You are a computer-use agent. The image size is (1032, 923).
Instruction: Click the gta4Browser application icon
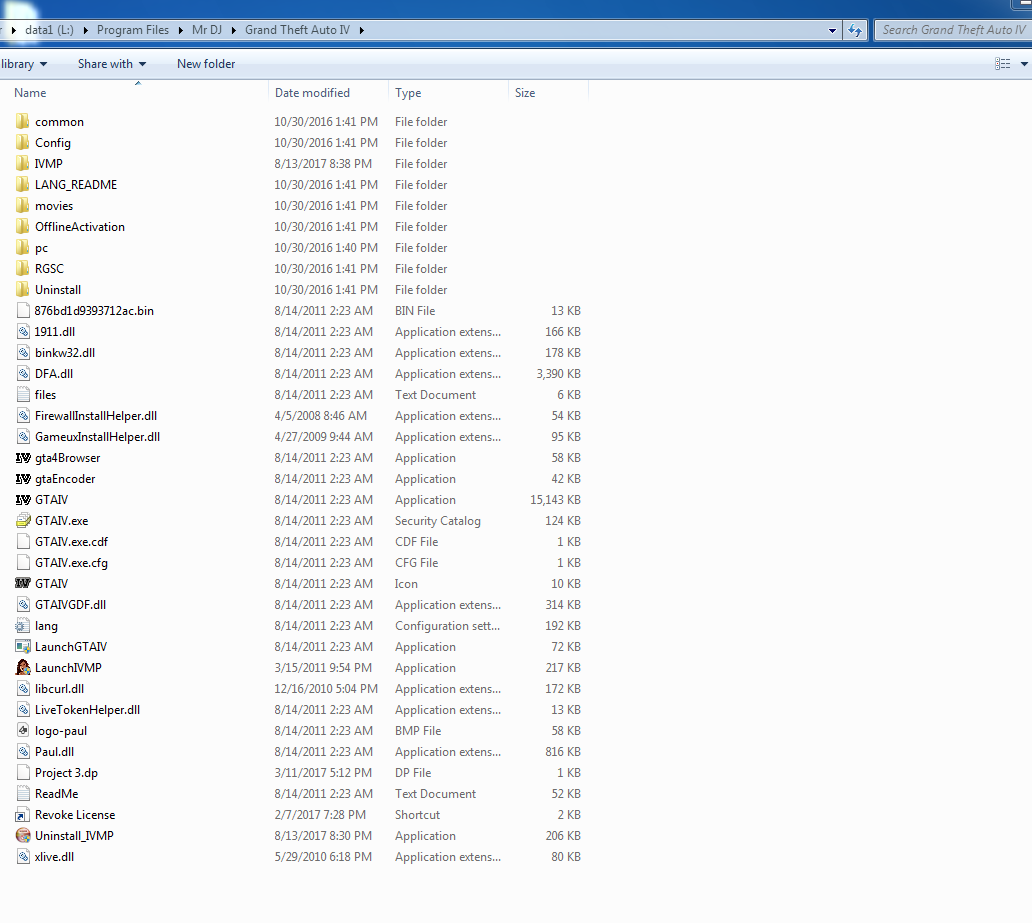[x=23, y=458]
